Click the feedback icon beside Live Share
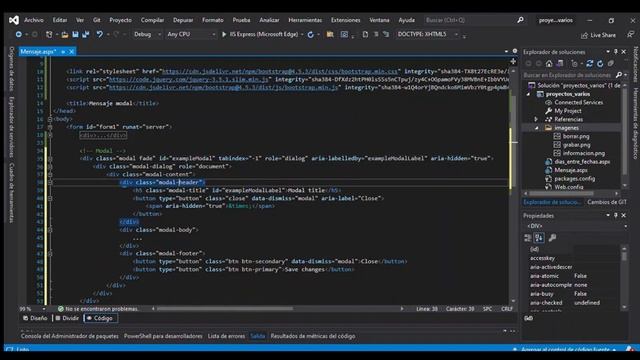Image resolution: width=640 pixels, height=360 pixels. [631, 35]
